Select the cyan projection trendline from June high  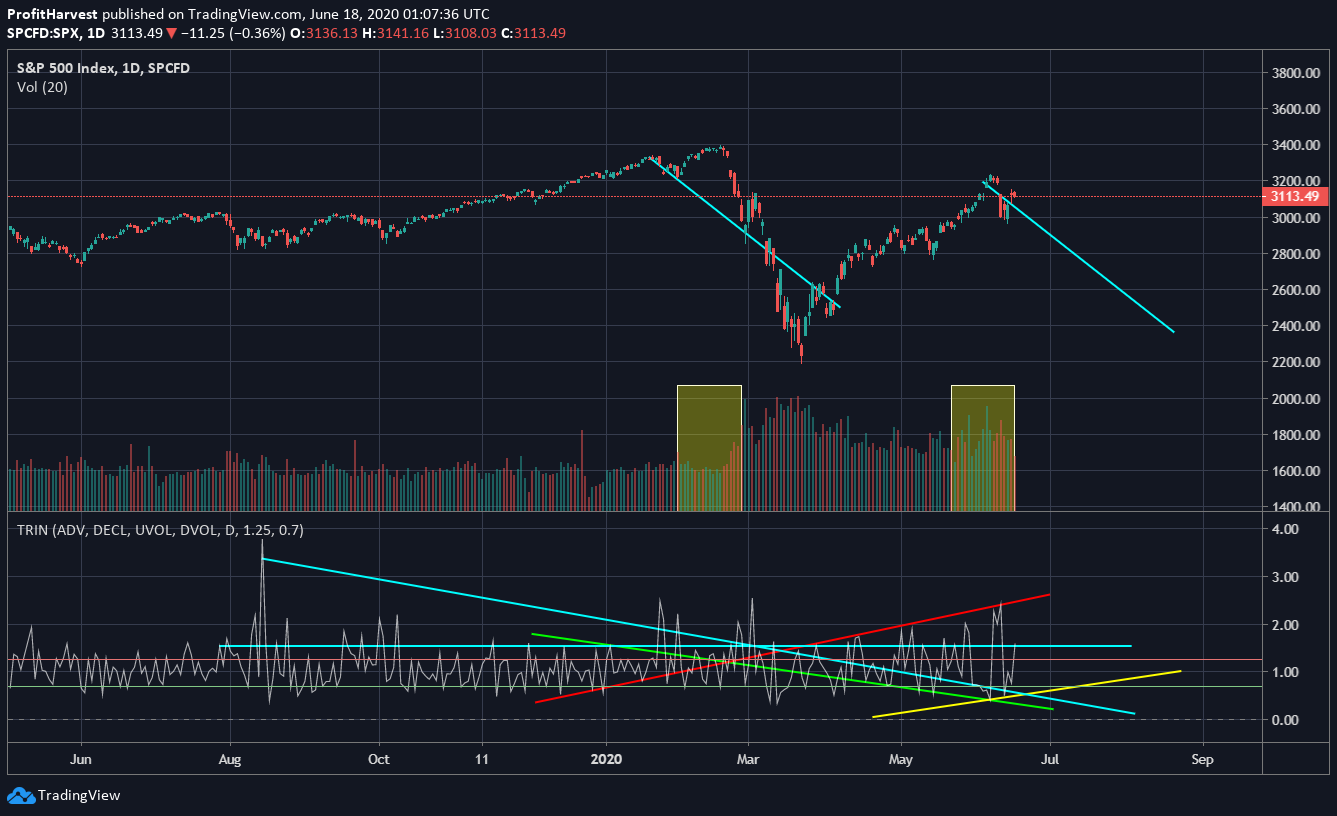pyautogui.click(x=1078, y=255)
